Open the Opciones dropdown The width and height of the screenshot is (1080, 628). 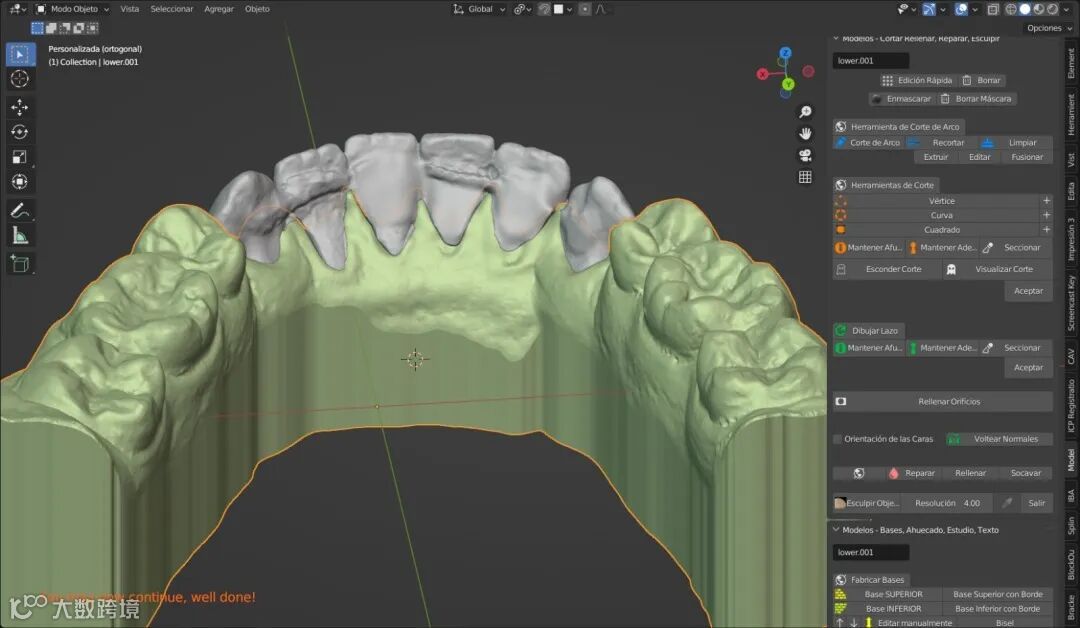click(x=1050, y=28)
